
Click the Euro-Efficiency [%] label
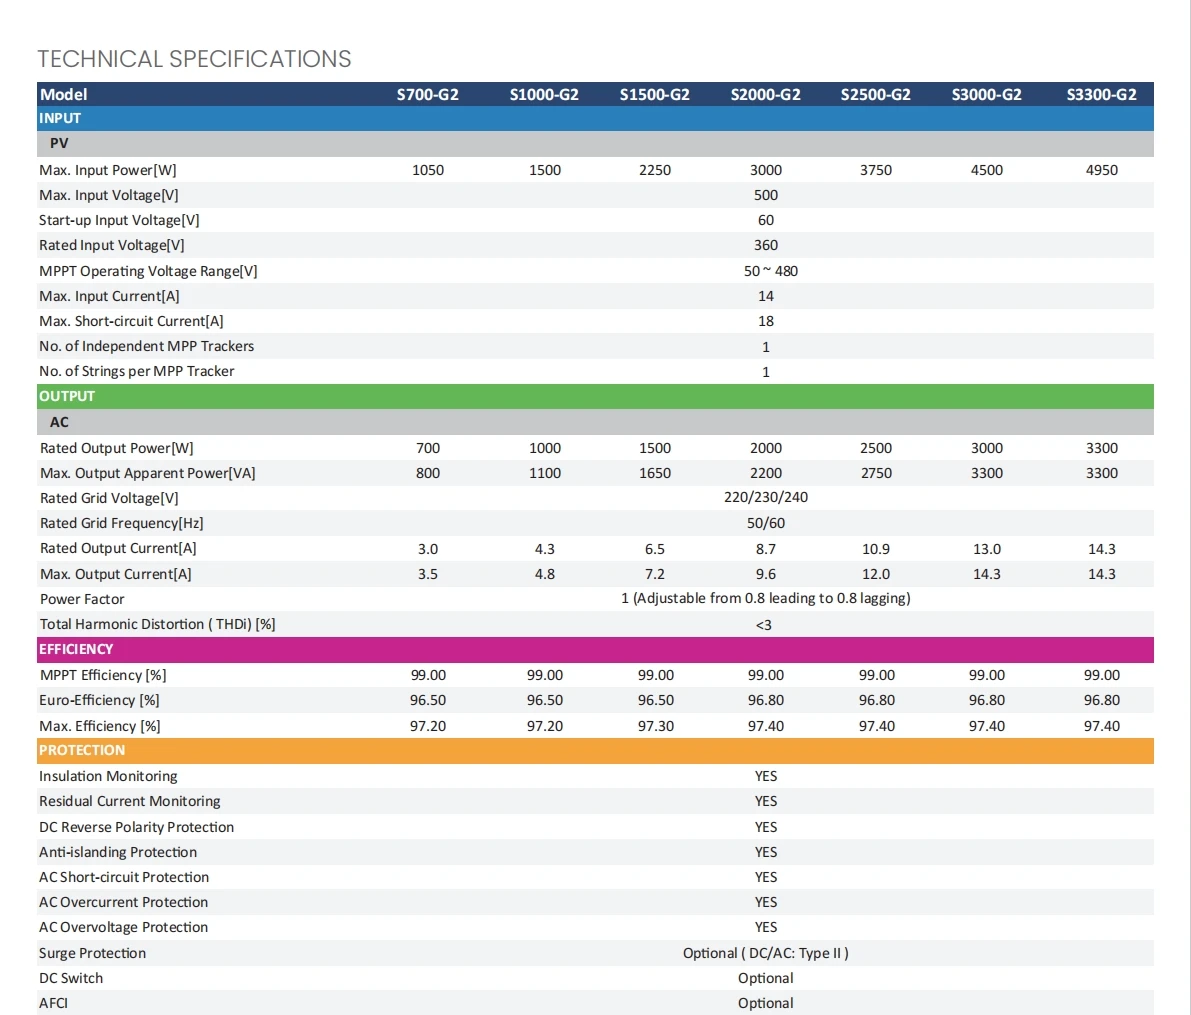(100, 700)
